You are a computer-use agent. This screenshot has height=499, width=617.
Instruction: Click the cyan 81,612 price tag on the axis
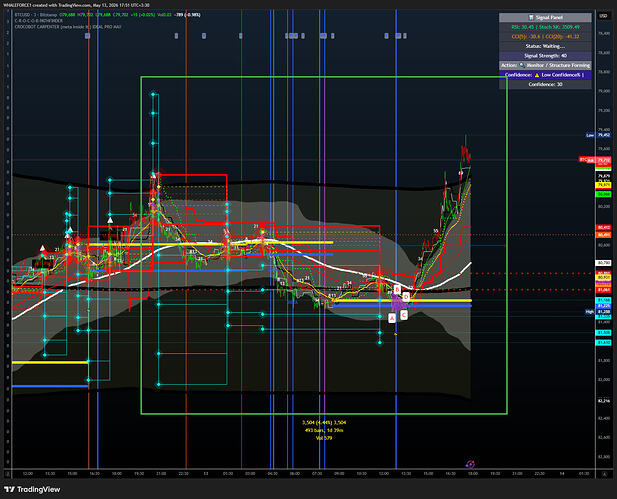tap(604, 343)
